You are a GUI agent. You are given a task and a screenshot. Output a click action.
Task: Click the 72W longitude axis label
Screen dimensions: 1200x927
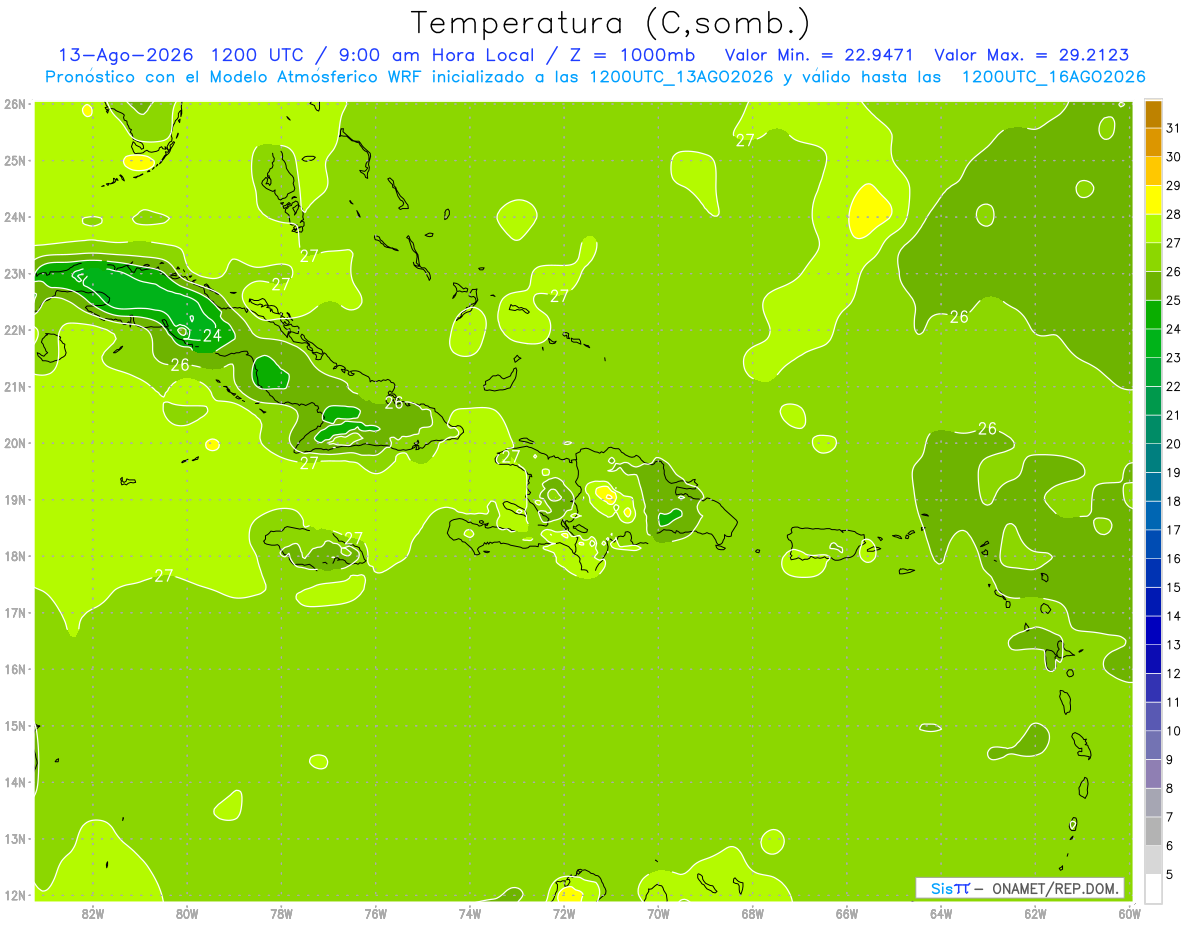click(564, 913)
